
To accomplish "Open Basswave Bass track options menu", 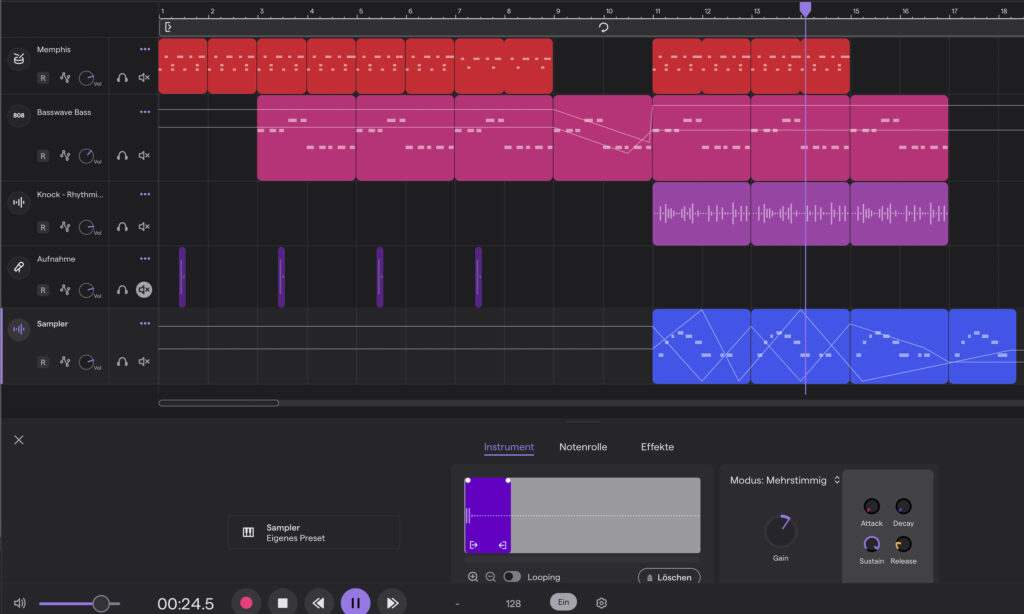I will (x=145, y=112).
